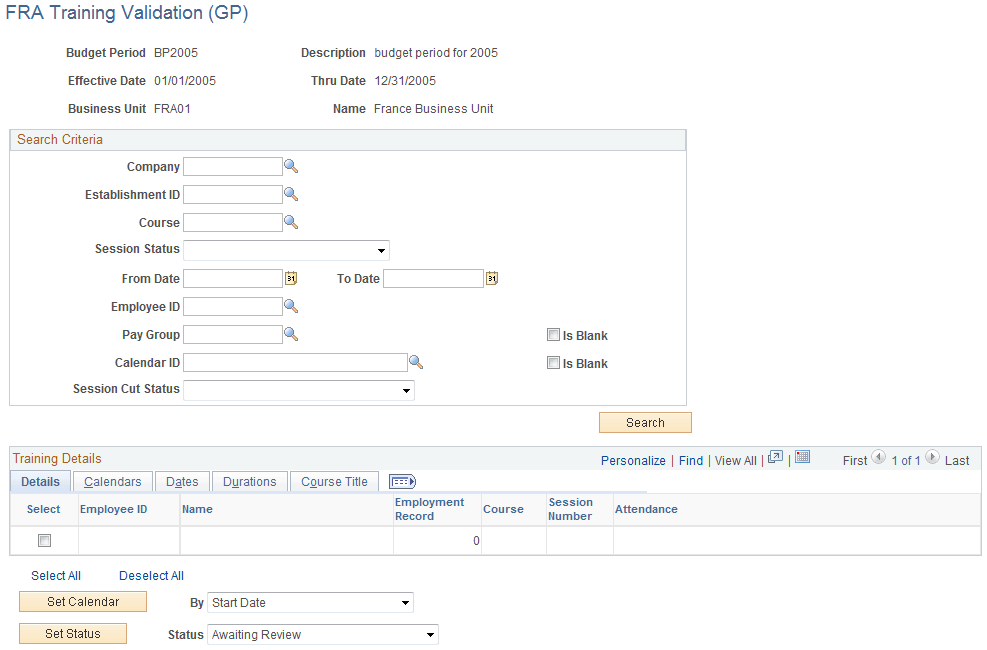Download the Training Details grid to Excel
Viewport: 987px width, 650px height.
[x=803, y=457]
